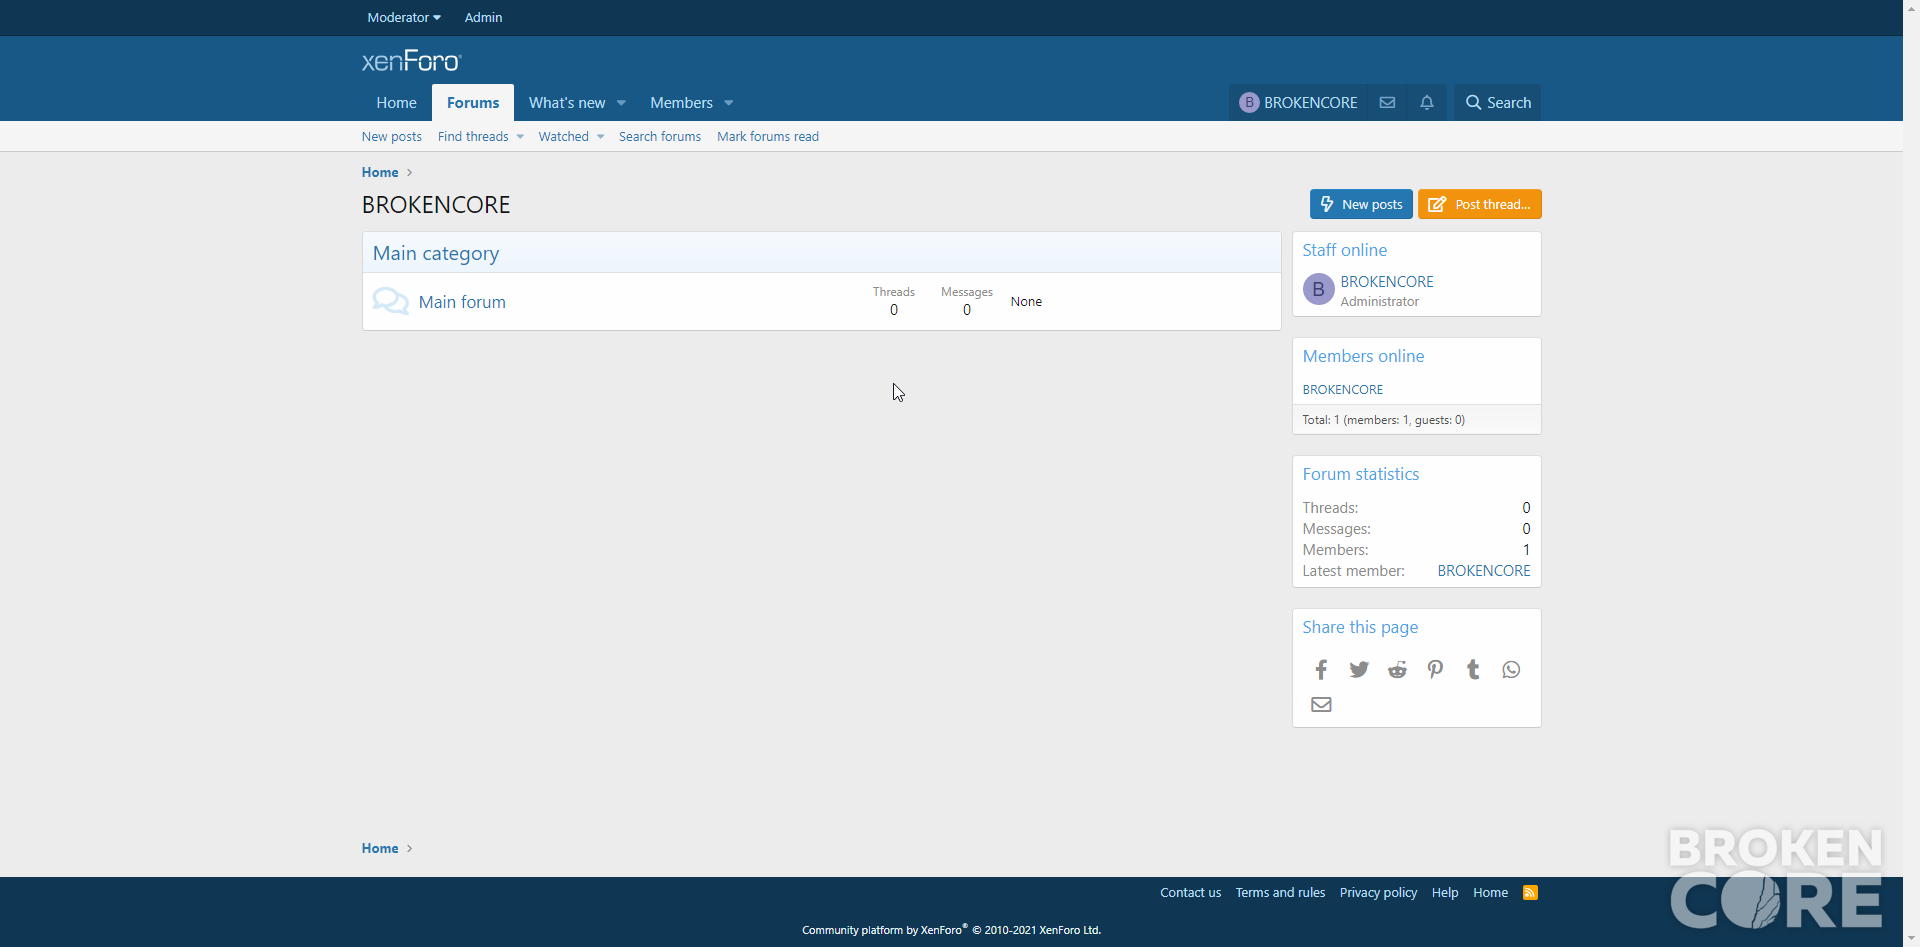Share page on Tumblr

point(1473,669)
